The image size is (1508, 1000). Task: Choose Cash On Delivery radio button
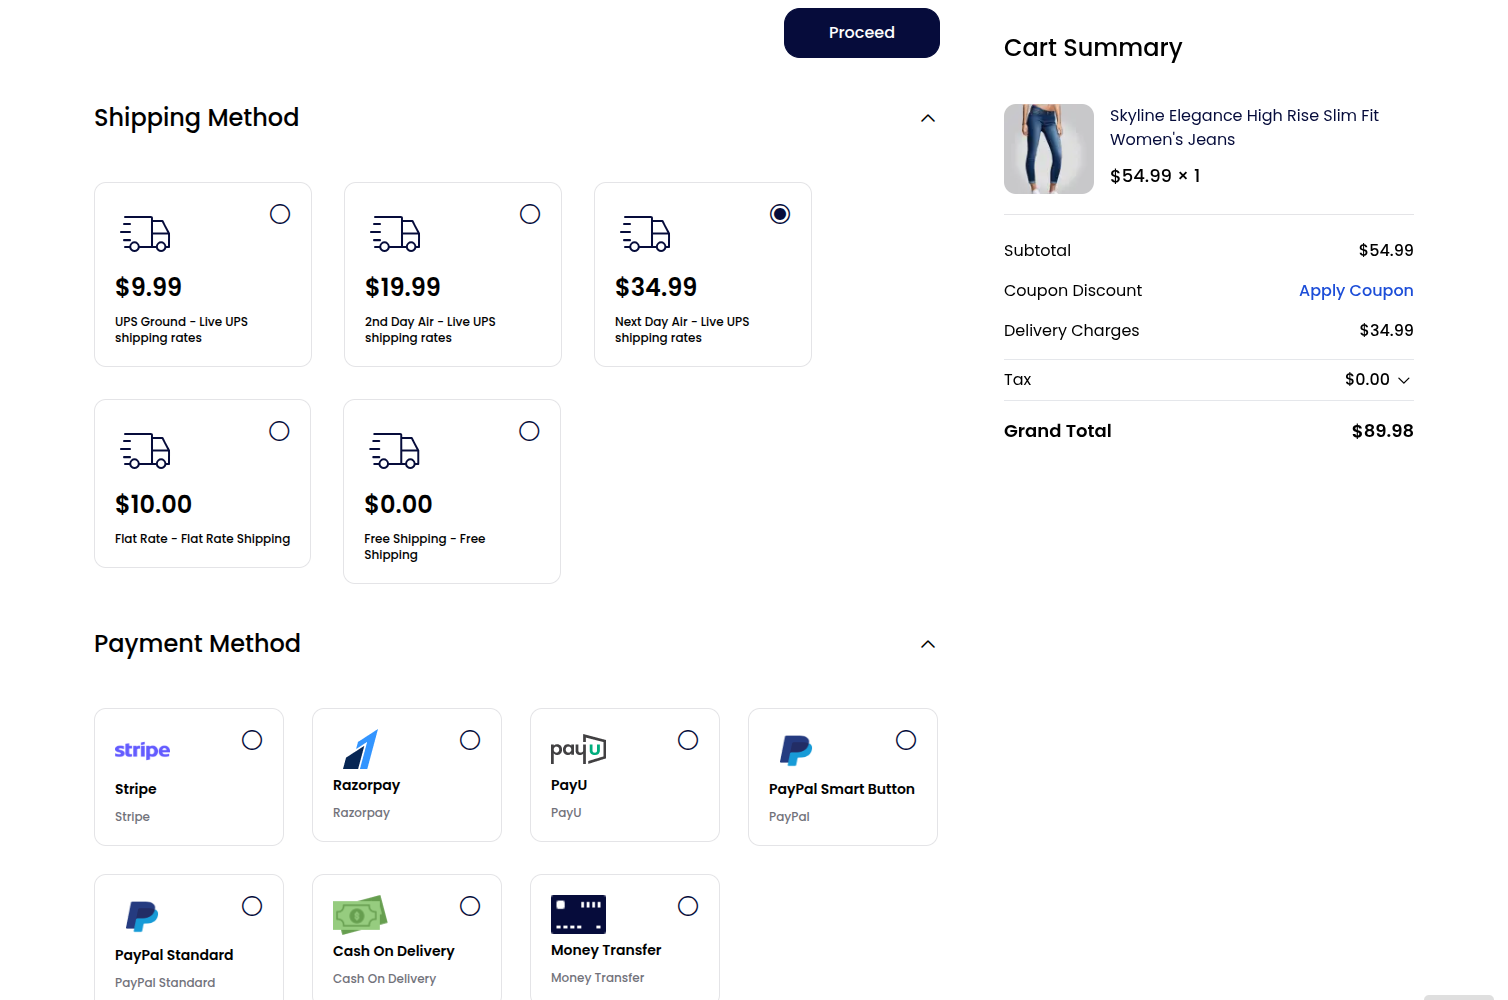pyautogui.click(x=470, y=906)
